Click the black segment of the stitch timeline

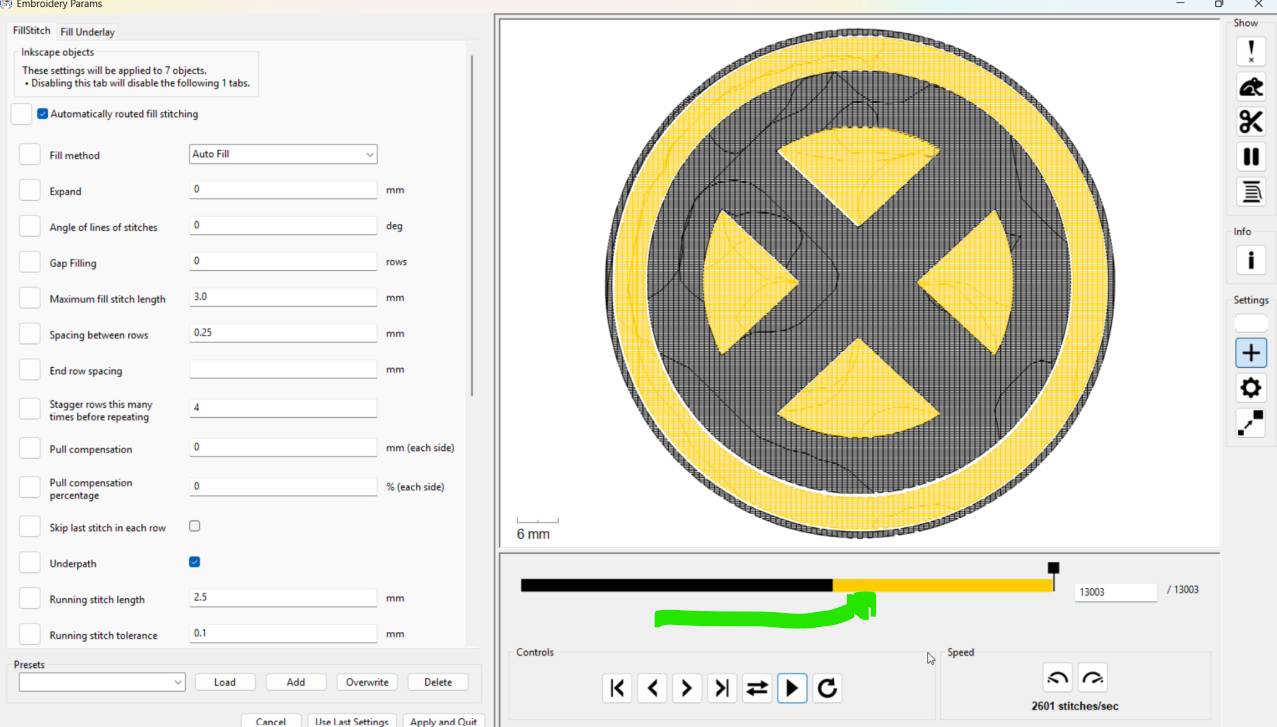pos(677,585)
